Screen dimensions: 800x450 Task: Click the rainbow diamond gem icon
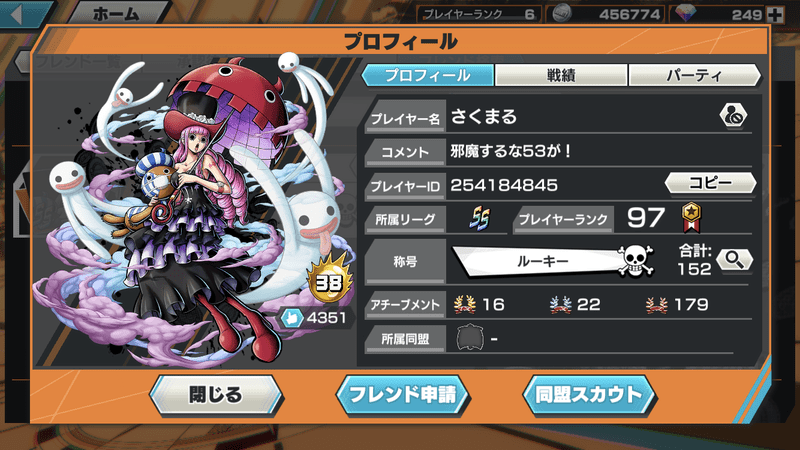pyautogui.click(x=686, y=14)
